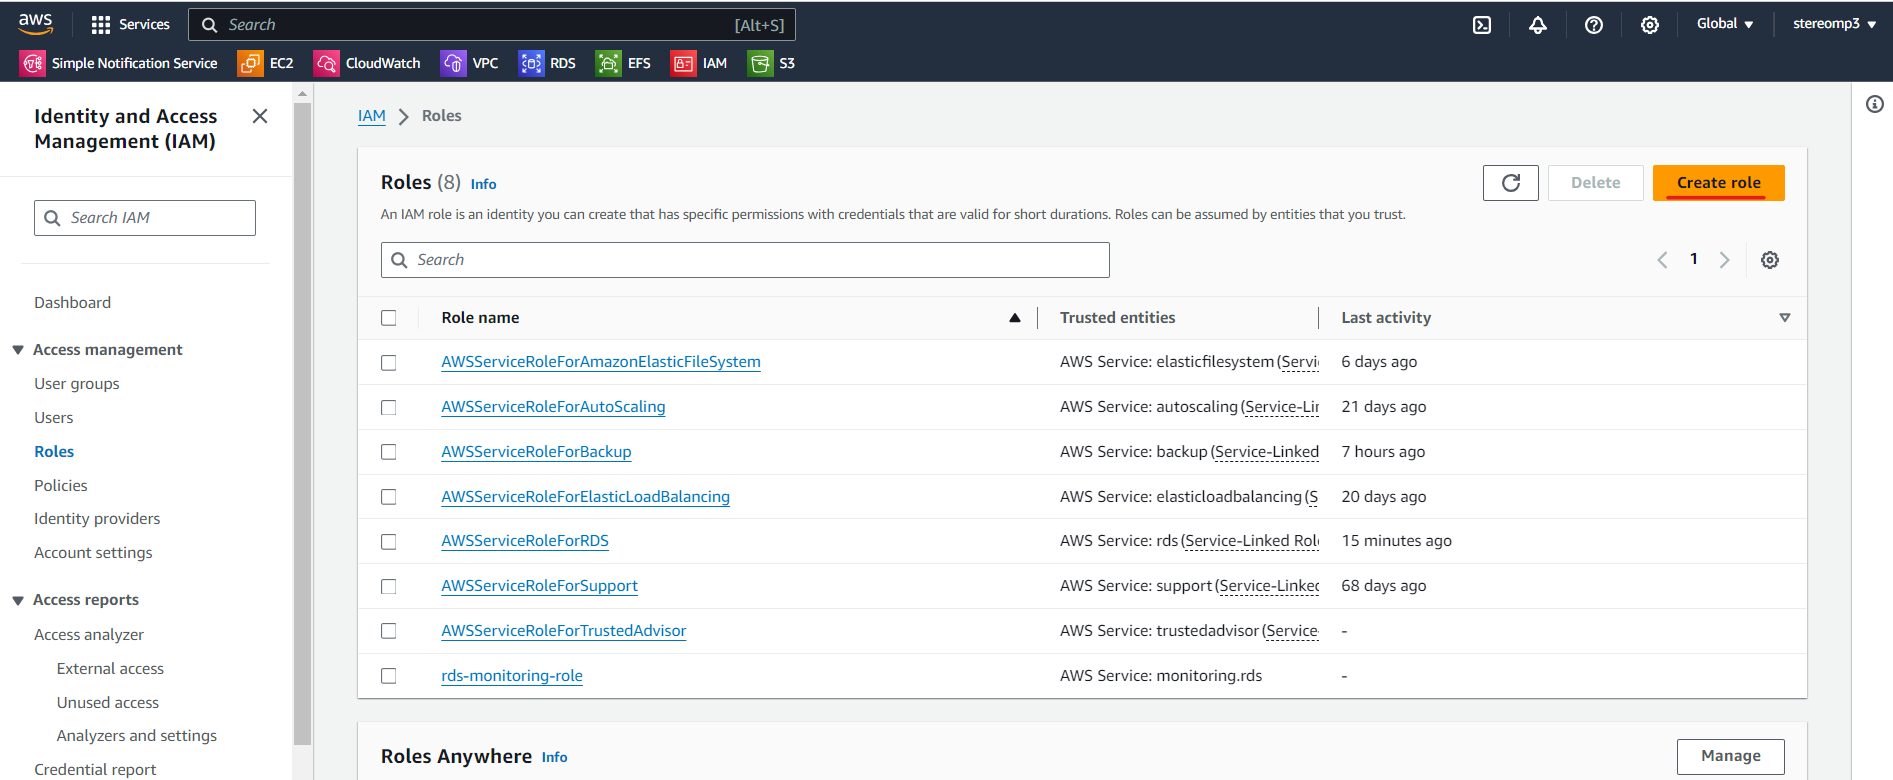Click the Create role button
The width and height of the screenshot is (1893, 780).
click(x=1718, y=183)
